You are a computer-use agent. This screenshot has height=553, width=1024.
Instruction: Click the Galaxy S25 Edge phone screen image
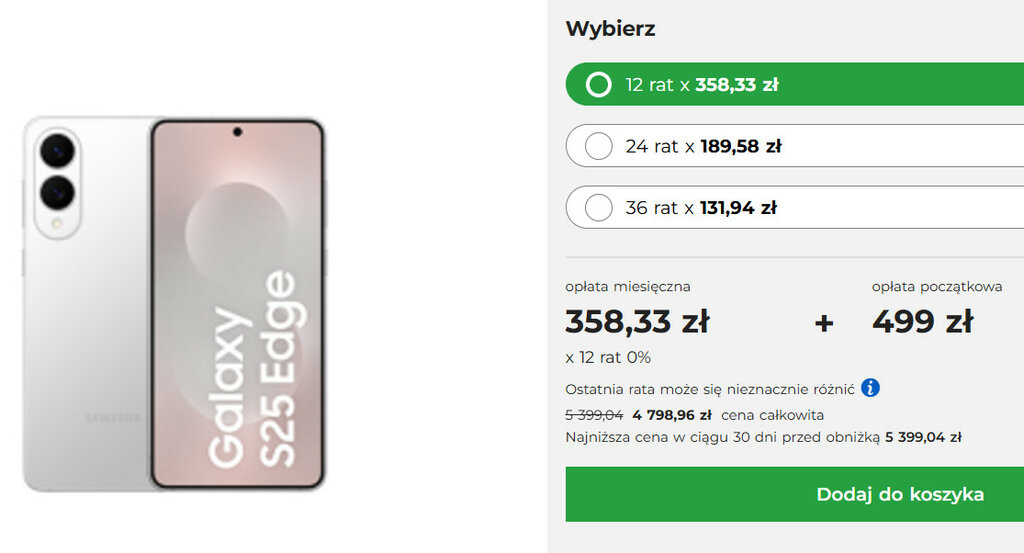pyautogui.click(x=238, y=305)
